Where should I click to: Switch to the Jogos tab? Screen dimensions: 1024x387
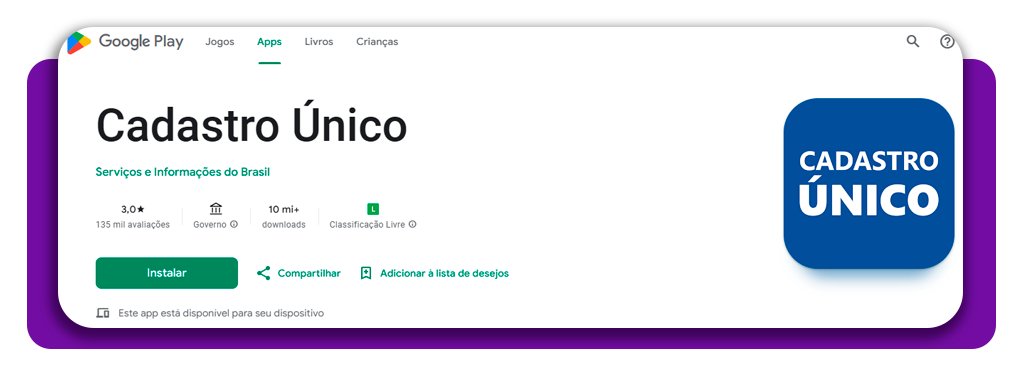pos(219,42)
